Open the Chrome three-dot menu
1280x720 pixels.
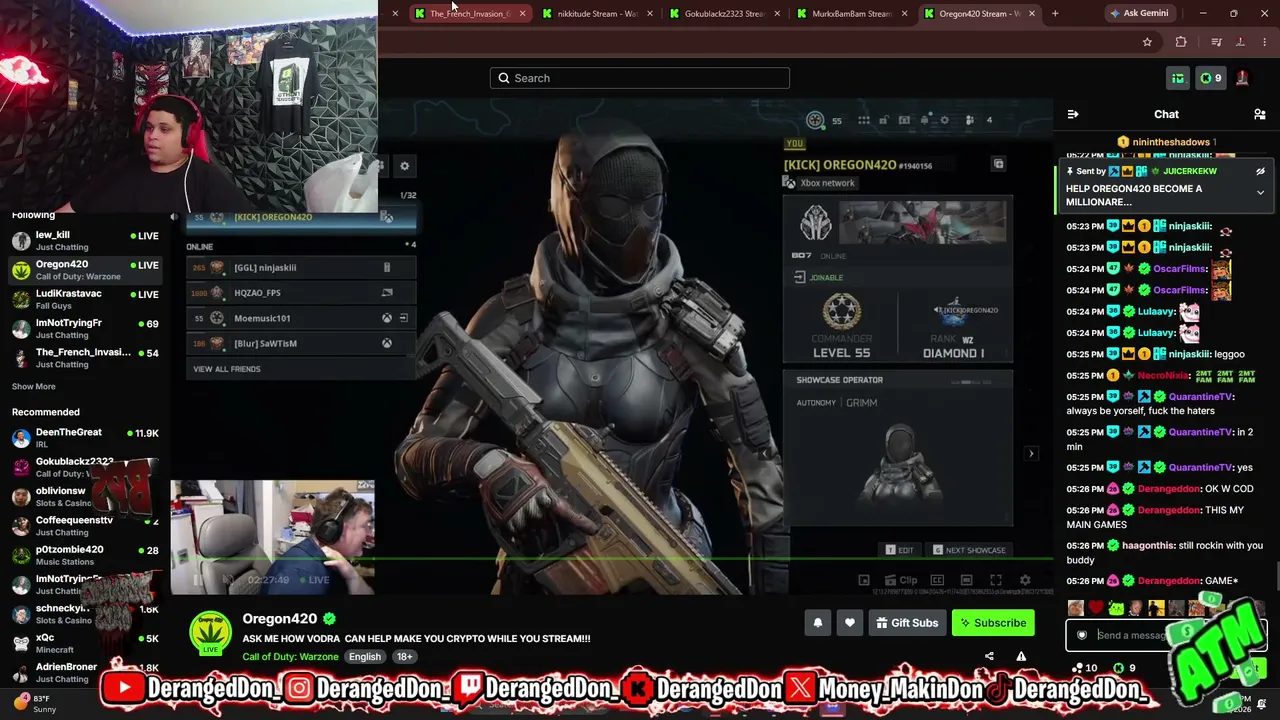pyautogui.click(x=1265, y=42)
